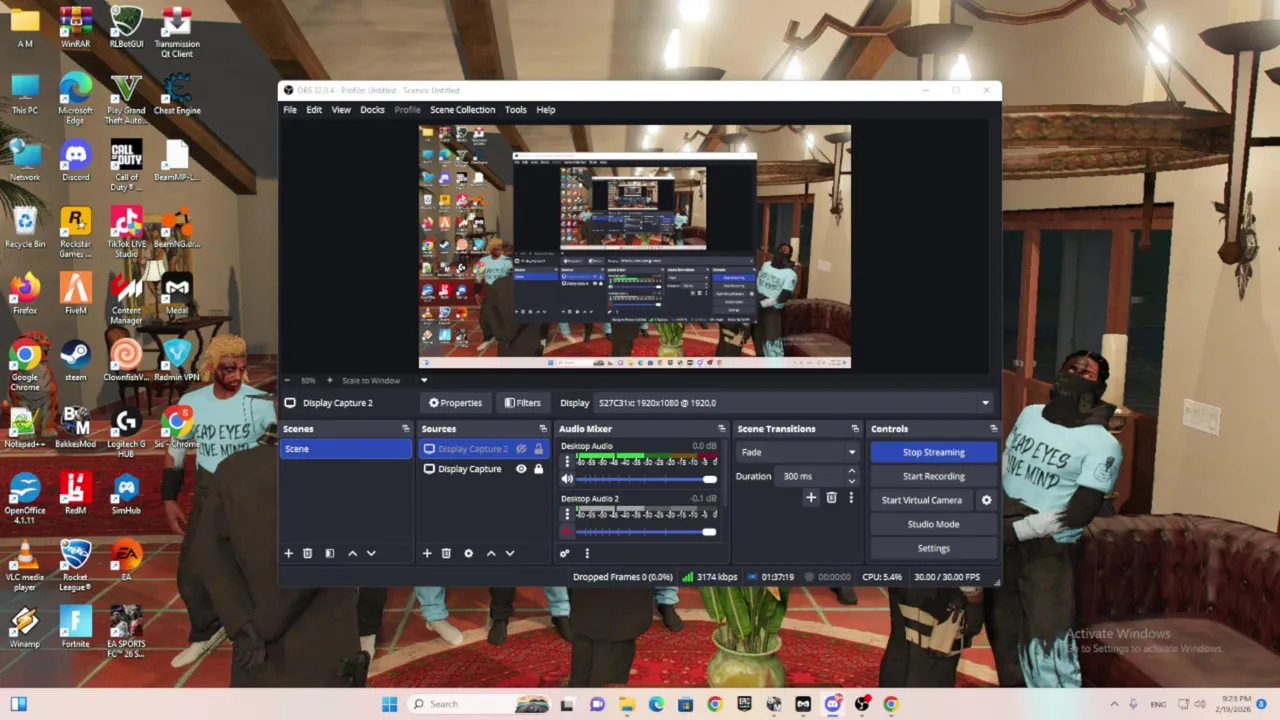This screenshot has height=720, width=1280.
Task: Undock the Scene Transitions panel
Action: tap(855, 429)
